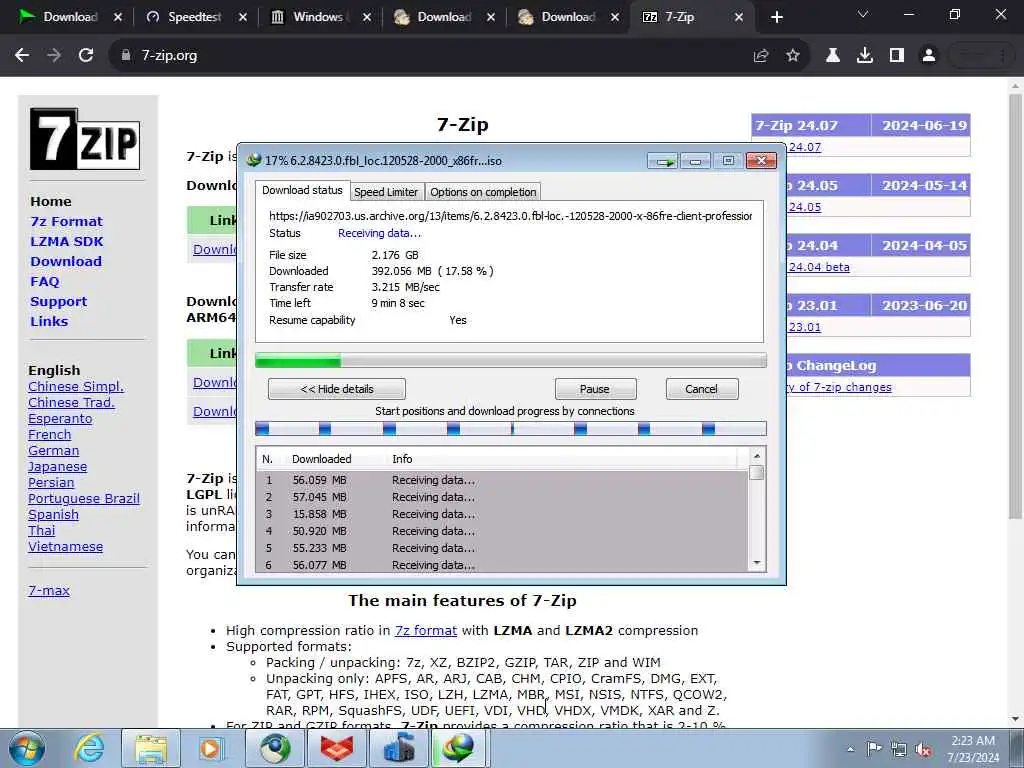Switch language to Chinese Simpl.
Screen dimensions: 1024x768
[76, 387]
